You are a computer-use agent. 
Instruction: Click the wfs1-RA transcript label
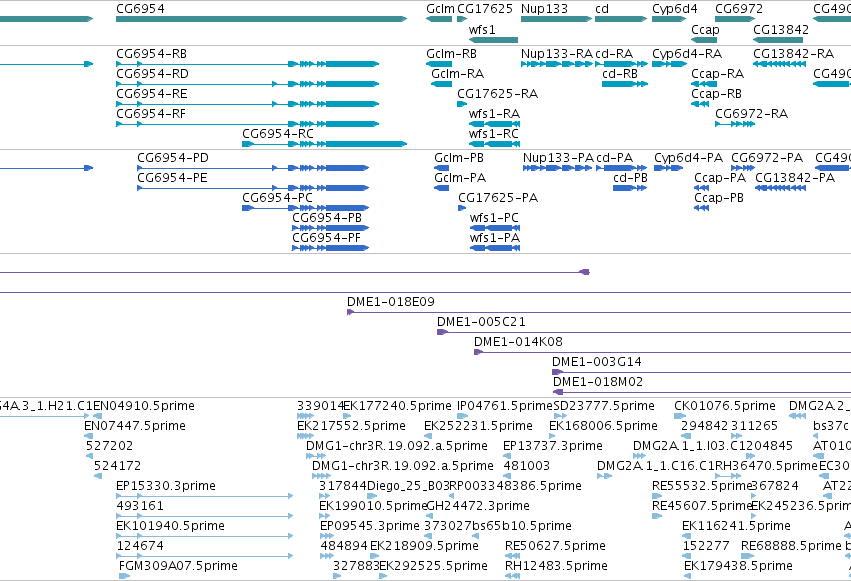click(x=494, y=114)
